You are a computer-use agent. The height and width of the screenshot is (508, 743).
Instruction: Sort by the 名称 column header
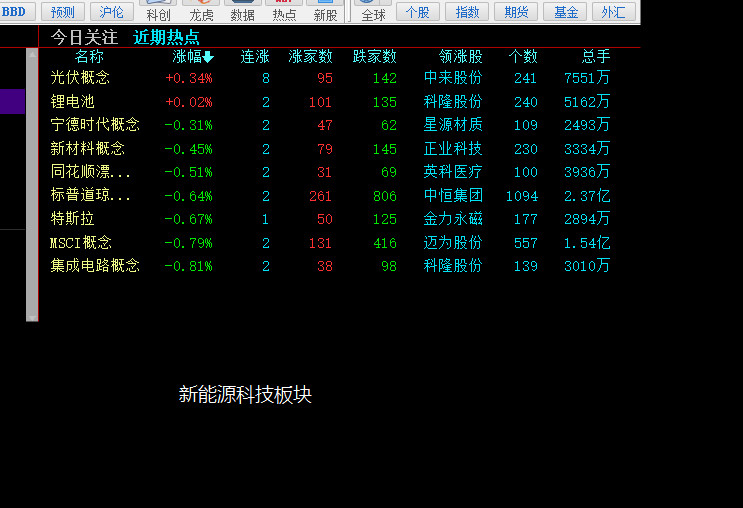pyautogui.click(x=89, y=57)
